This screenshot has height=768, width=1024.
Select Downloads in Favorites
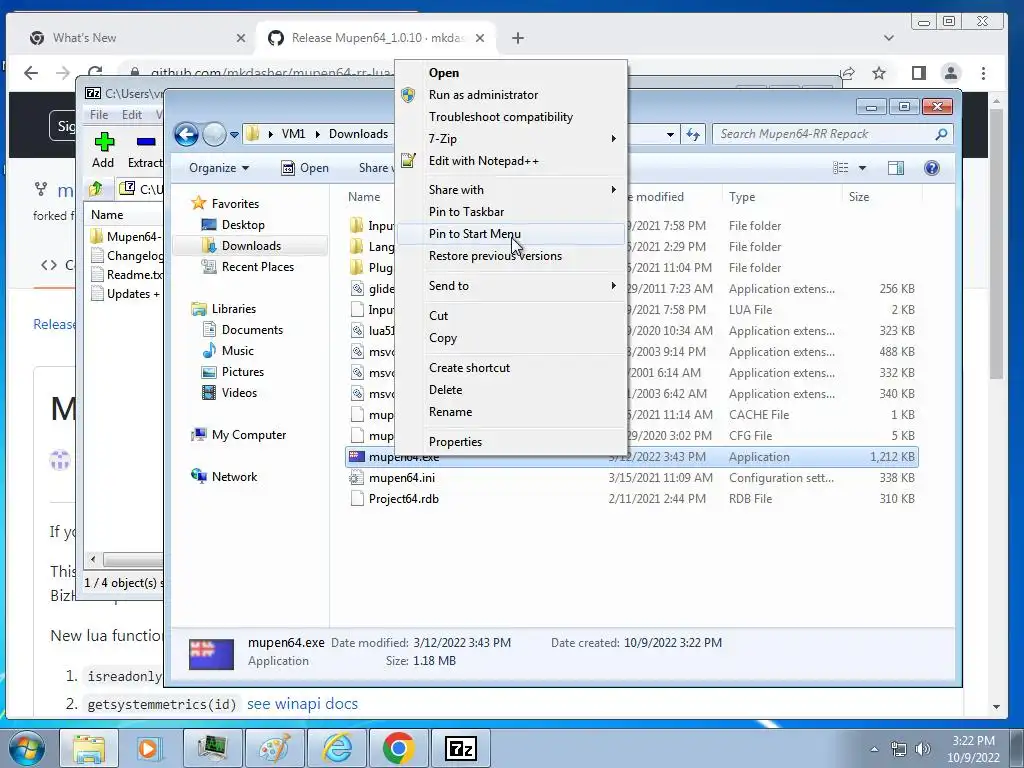pyautogui.click(x=250, y=246)
